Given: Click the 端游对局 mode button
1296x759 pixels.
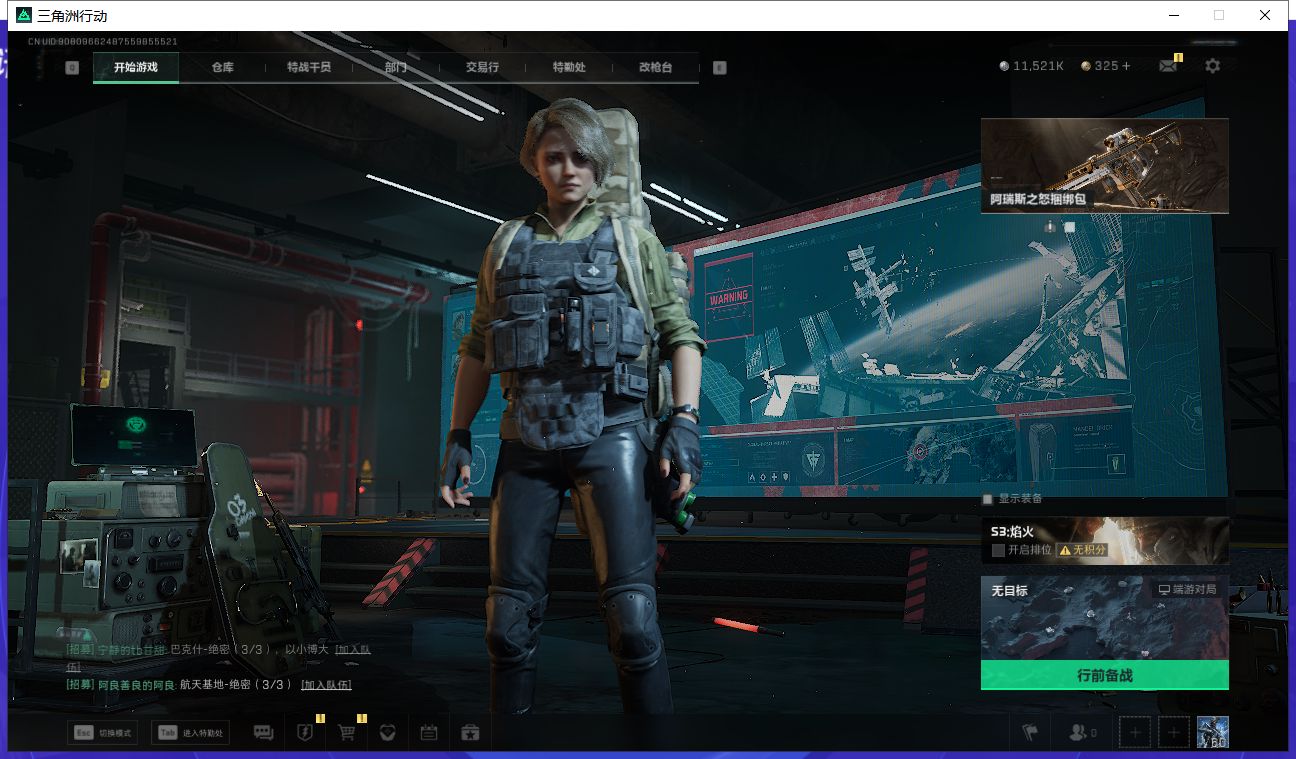Looking at the screenshot, I should (x=1187, y=590).
